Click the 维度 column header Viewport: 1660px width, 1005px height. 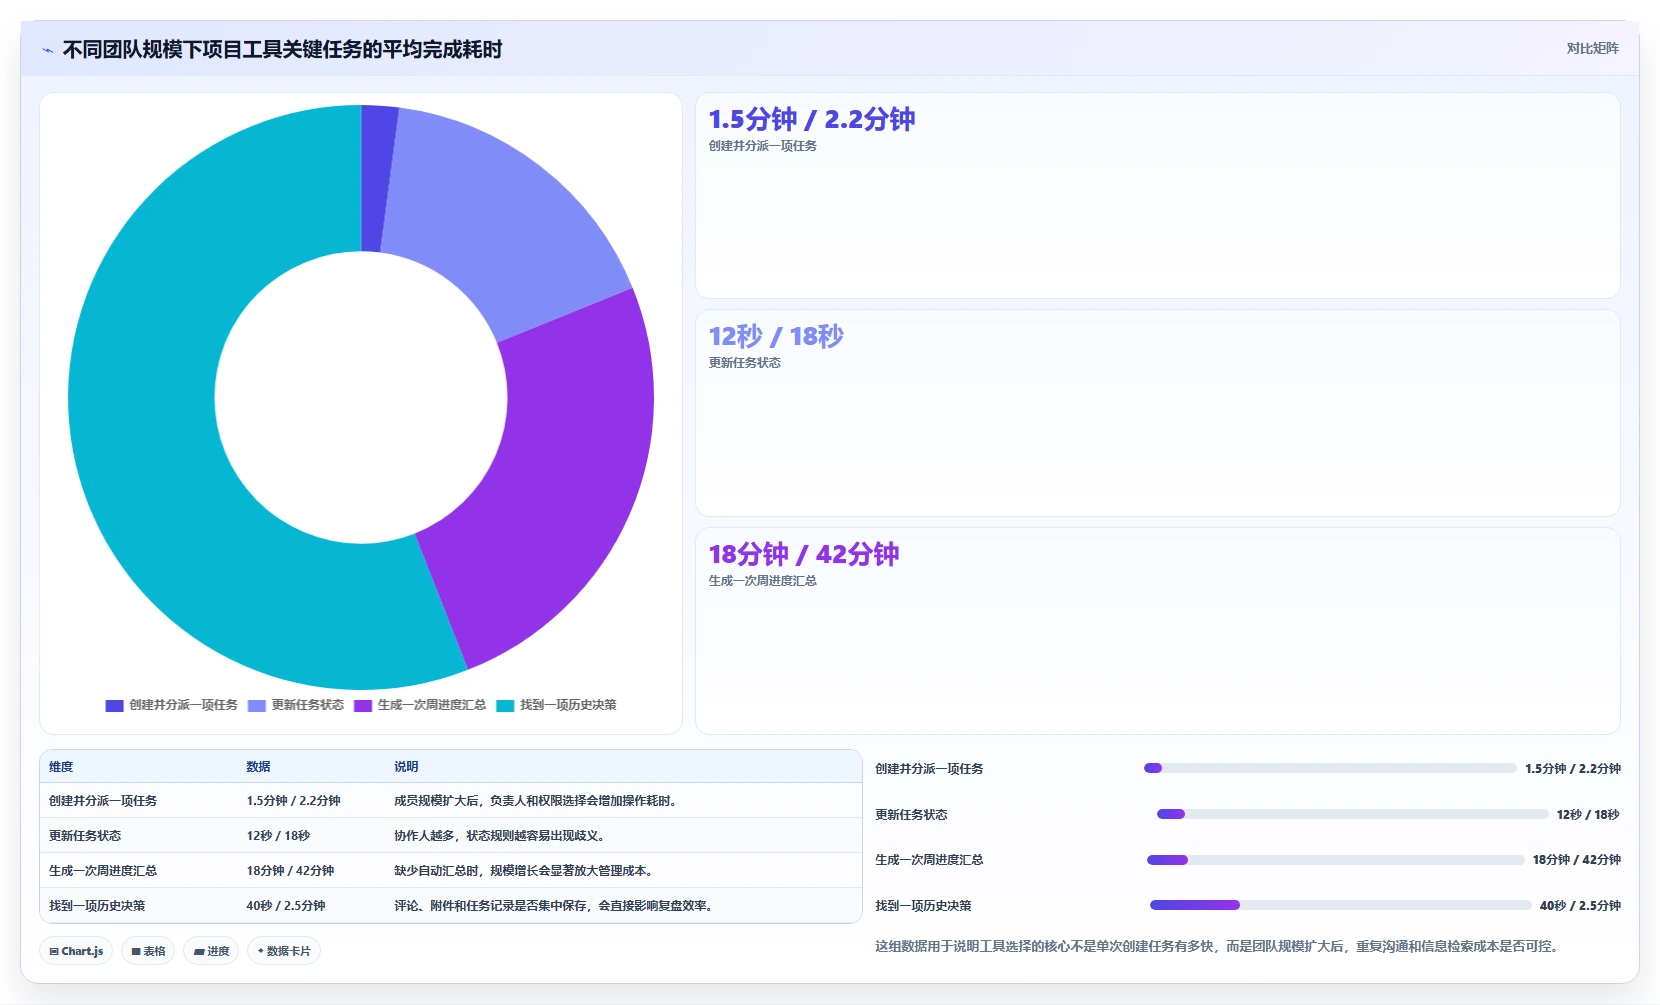click(x=61, y=767)
